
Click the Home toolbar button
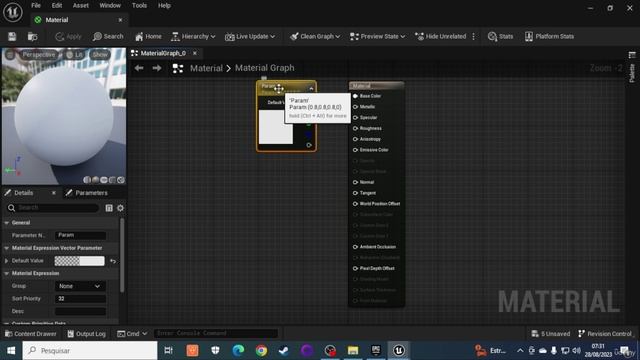coord(148,36)
